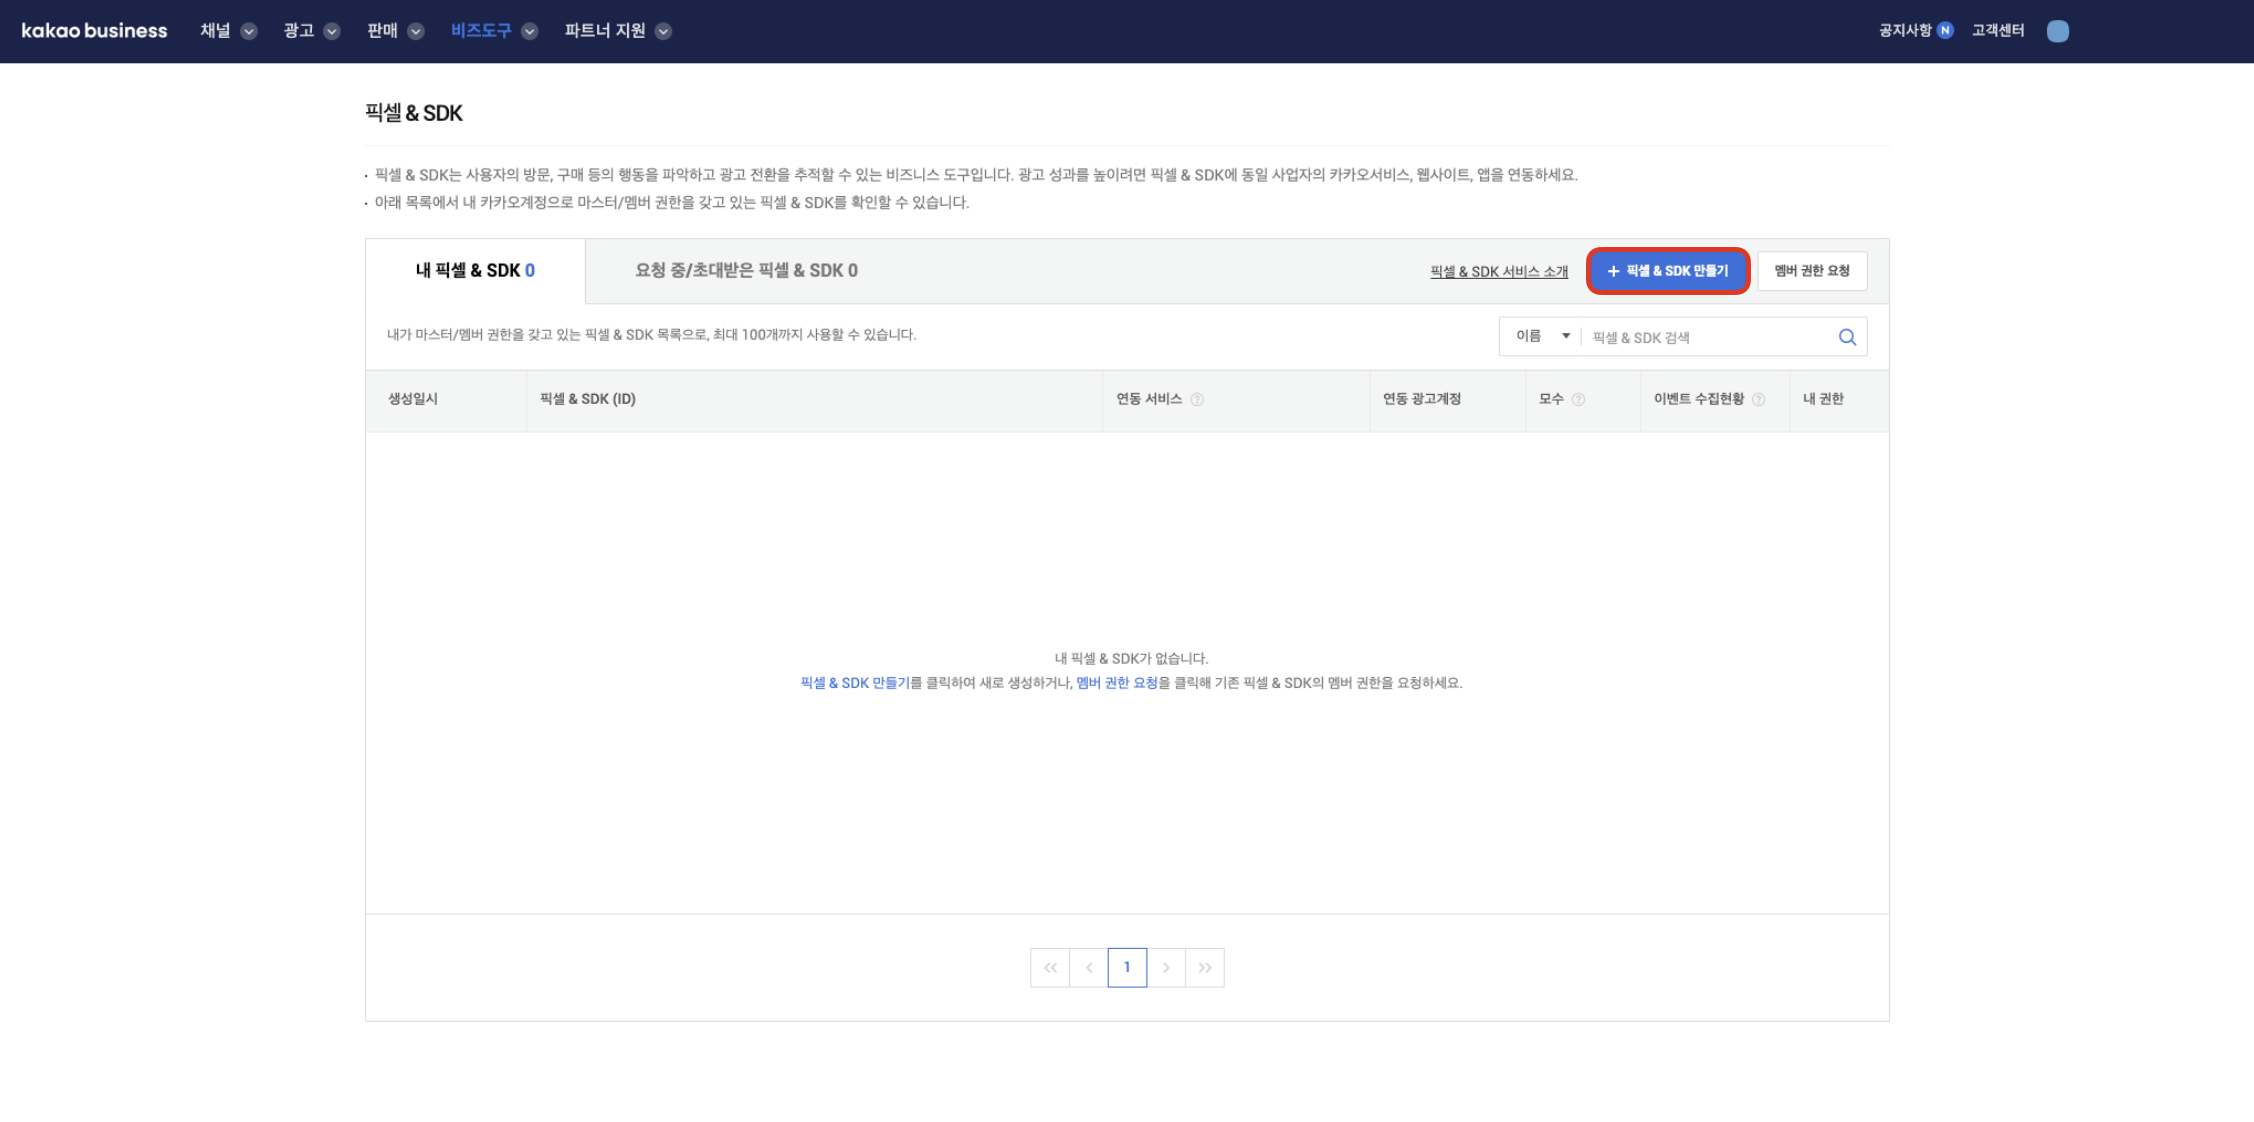
Task: Click the search magnifier icon
Action: coord(1846,337)
